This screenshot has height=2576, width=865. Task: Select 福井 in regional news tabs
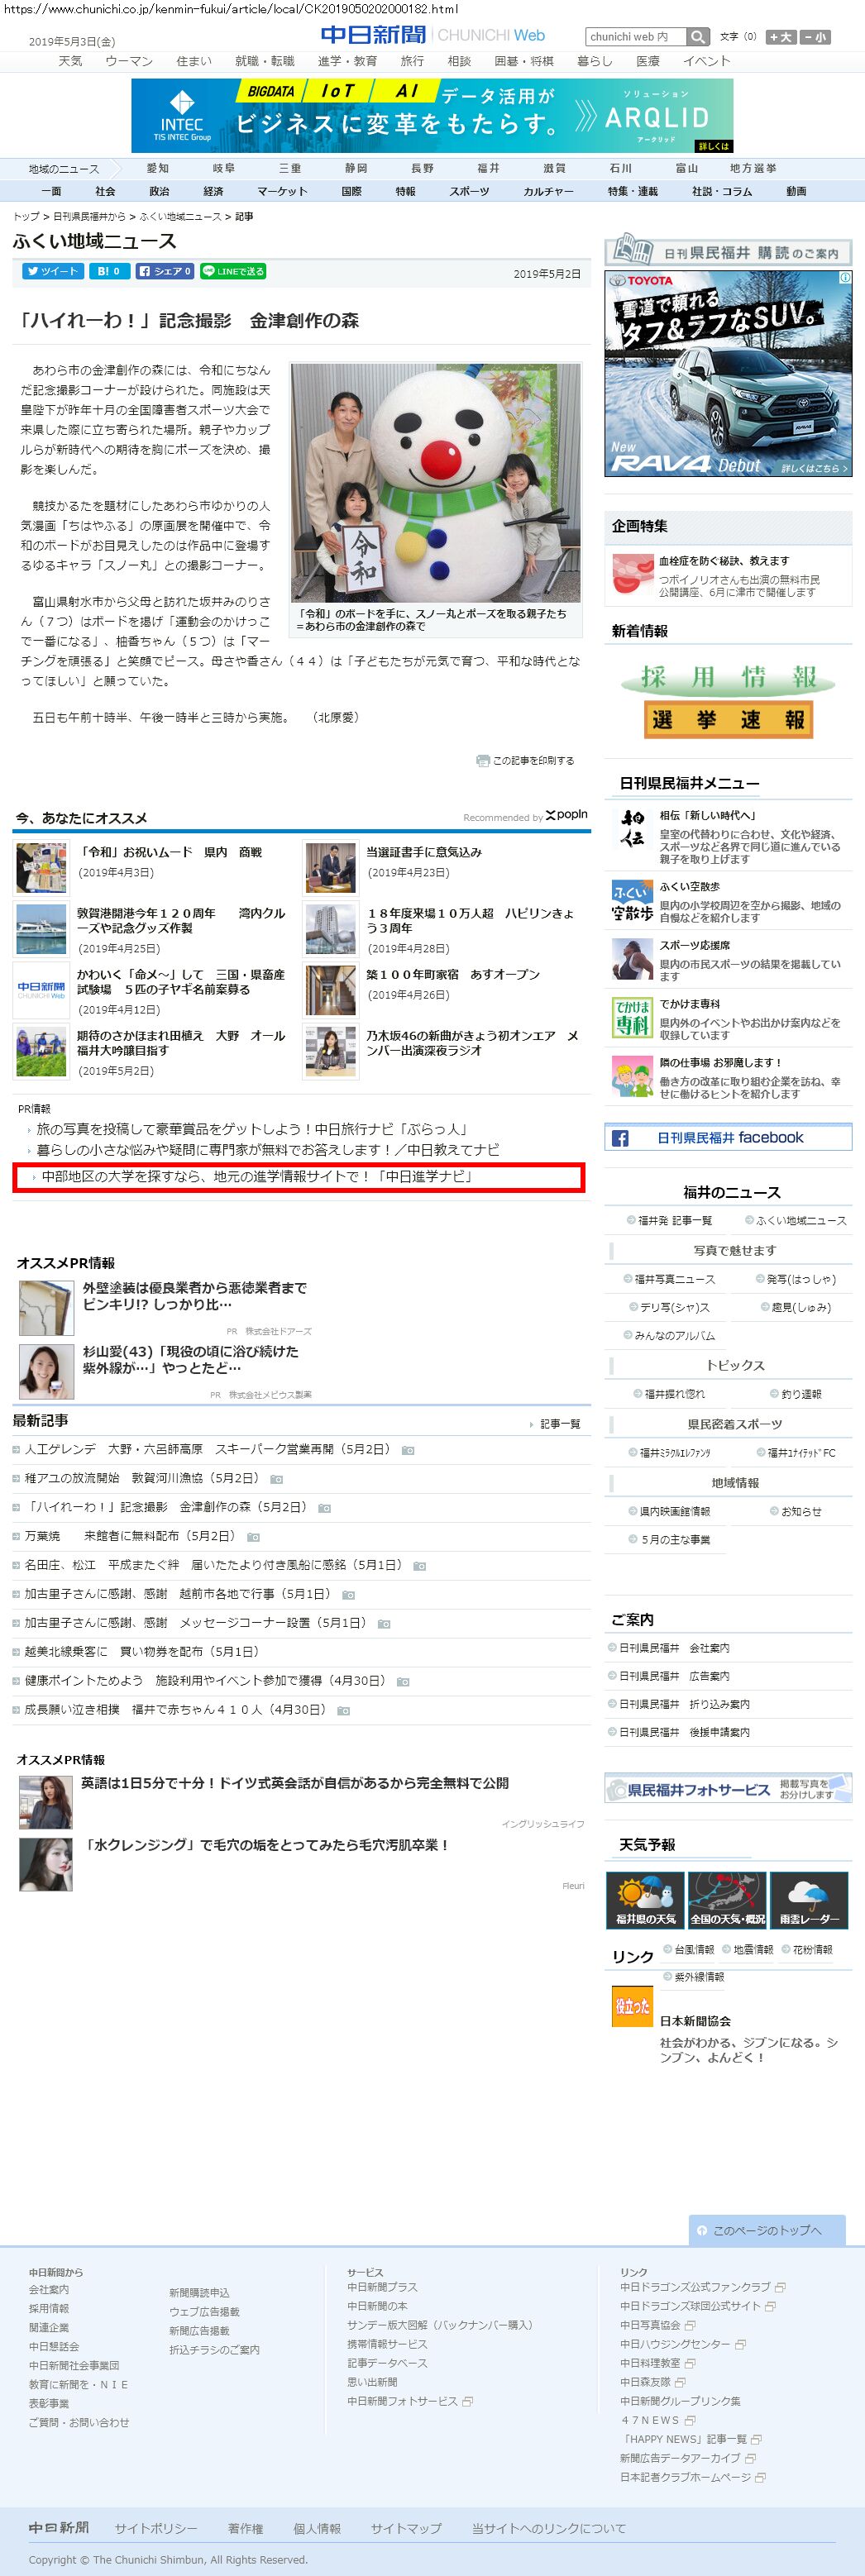click(488, 168)
